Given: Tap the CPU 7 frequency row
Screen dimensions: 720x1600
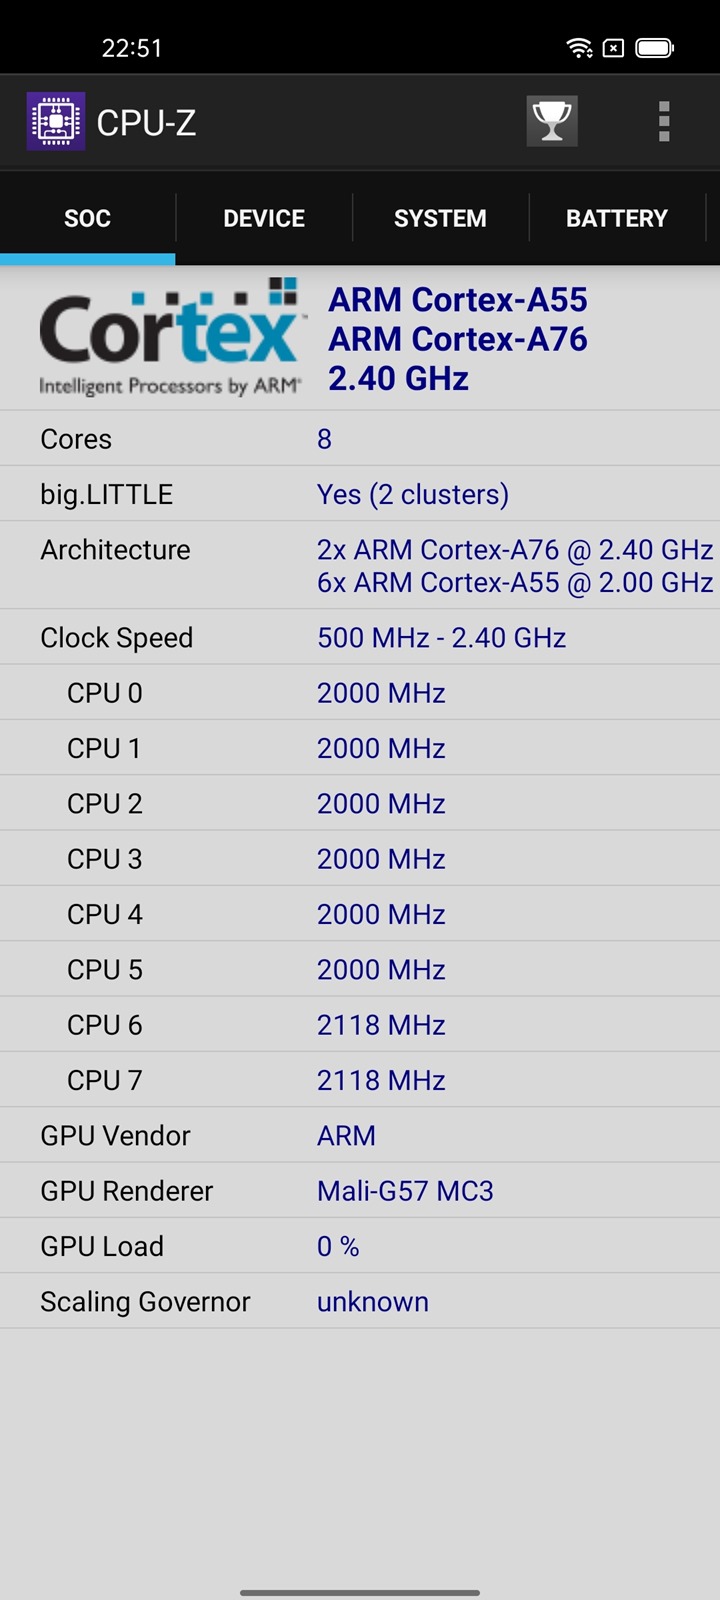Looking at the screenshot, I should pos(360,1080).
